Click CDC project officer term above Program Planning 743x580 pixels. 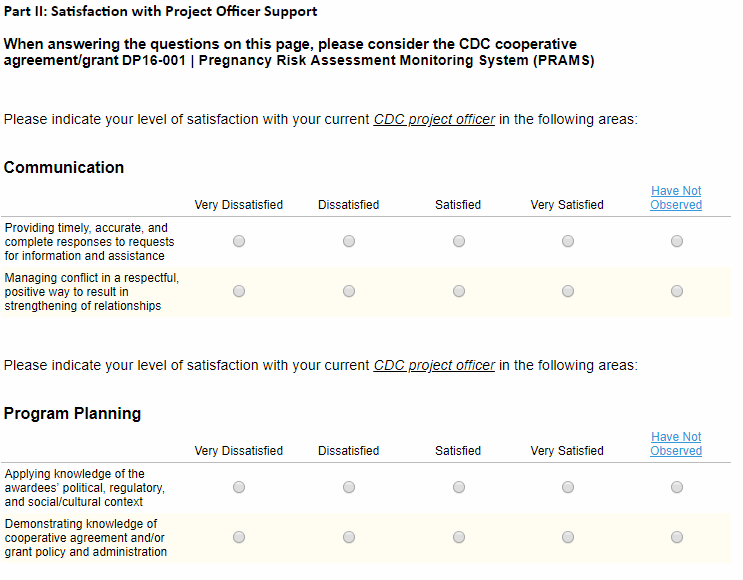(434, 366)
